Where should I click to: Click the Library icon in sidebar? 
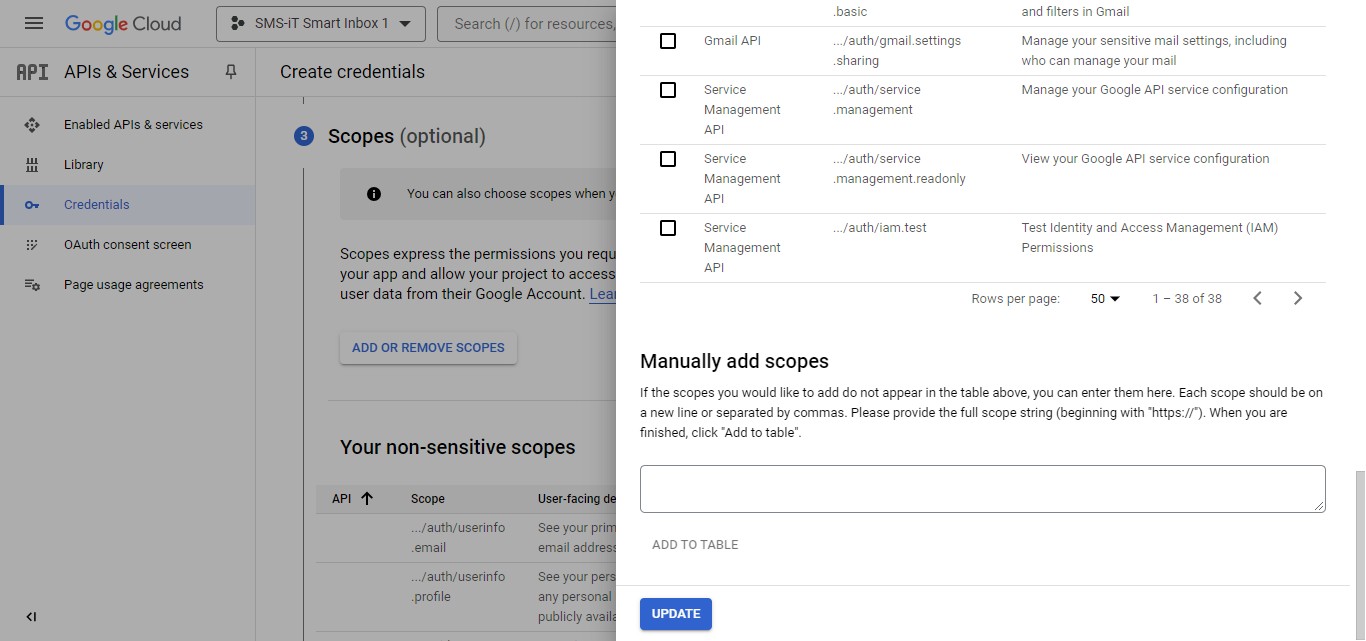32,165
